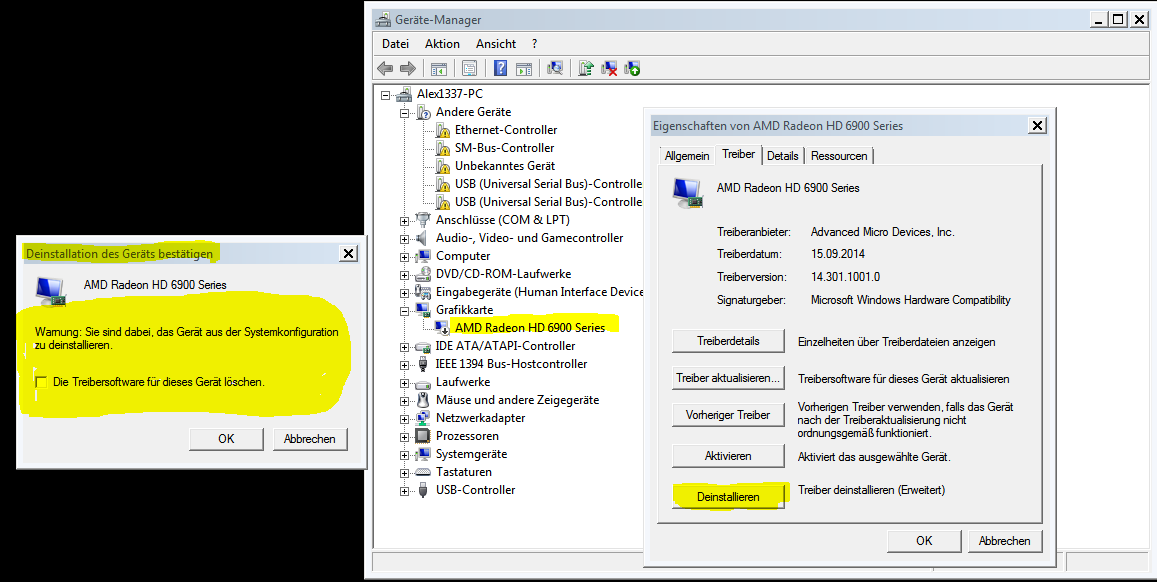This screenshot has width=1157, height=582.
Task: Open the Ansicht menu
Action: pyautogui.click(x=496, y=44)
